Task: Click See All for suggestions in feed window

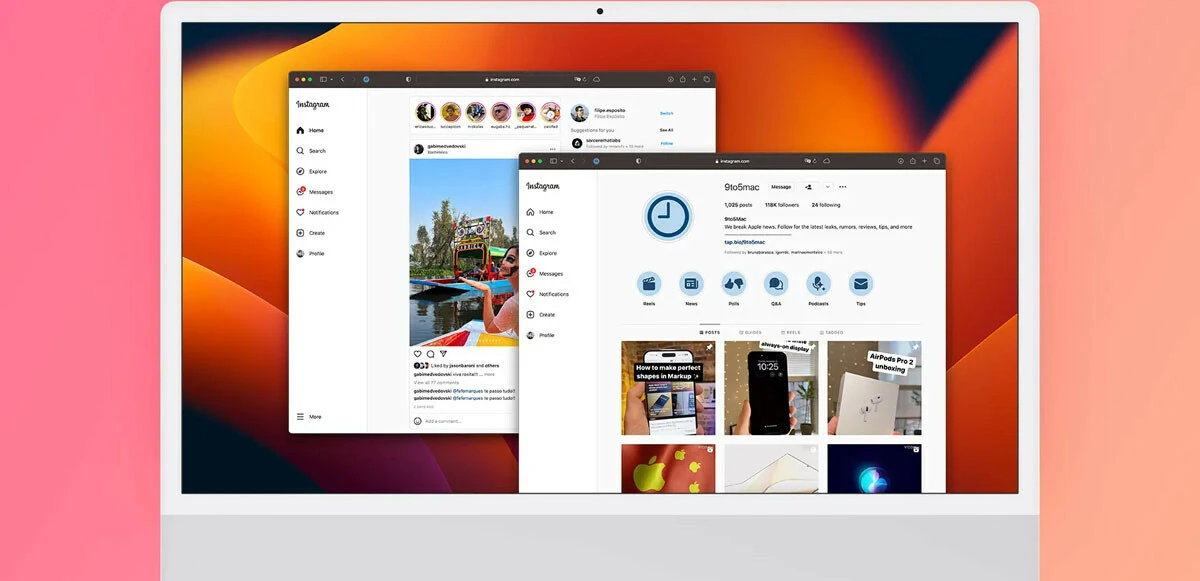Action: (x=666, y=130)
